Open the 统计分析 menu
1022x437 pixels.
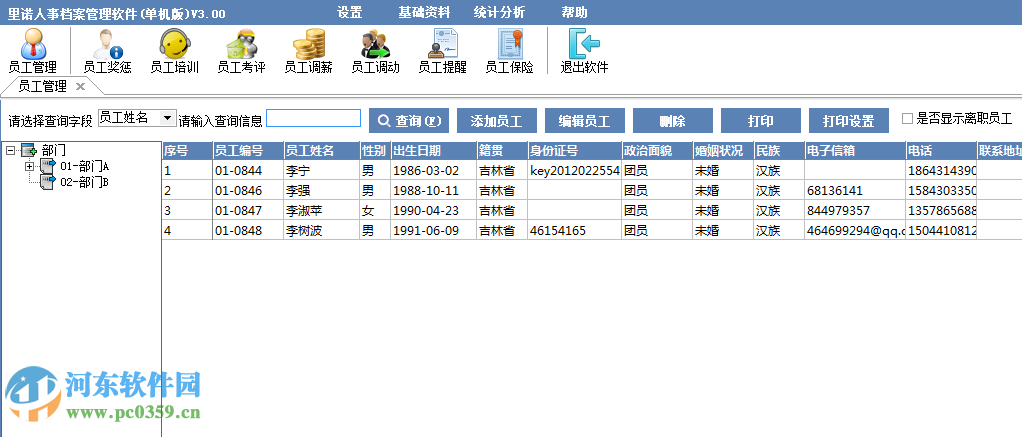[499, 12]
